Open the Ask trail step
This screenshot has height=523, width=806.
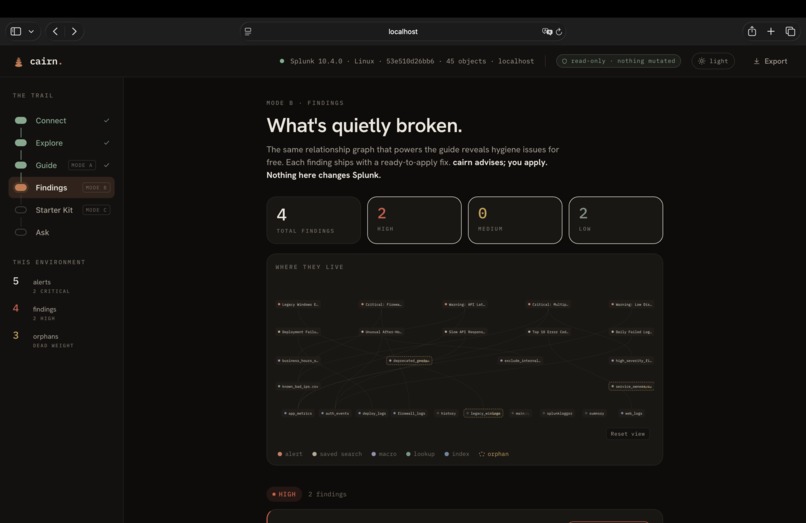(62, 232)
